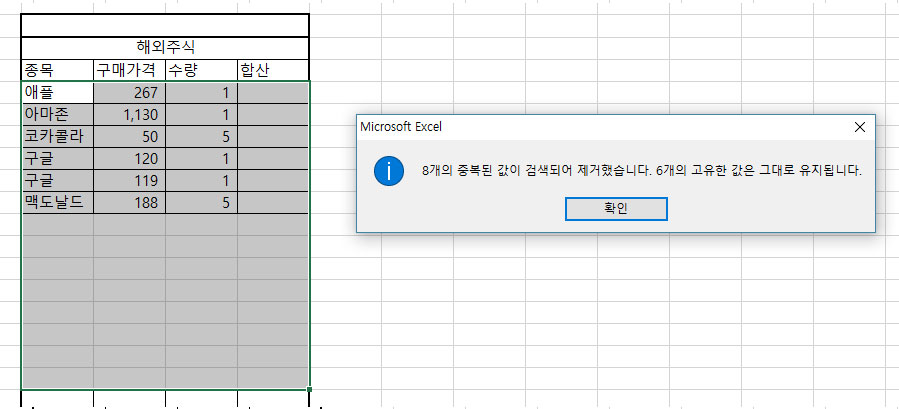Confirm the dialog with the 확인 button
The height and width of the screenshot is (409, 899).
(x=616, y=209)
